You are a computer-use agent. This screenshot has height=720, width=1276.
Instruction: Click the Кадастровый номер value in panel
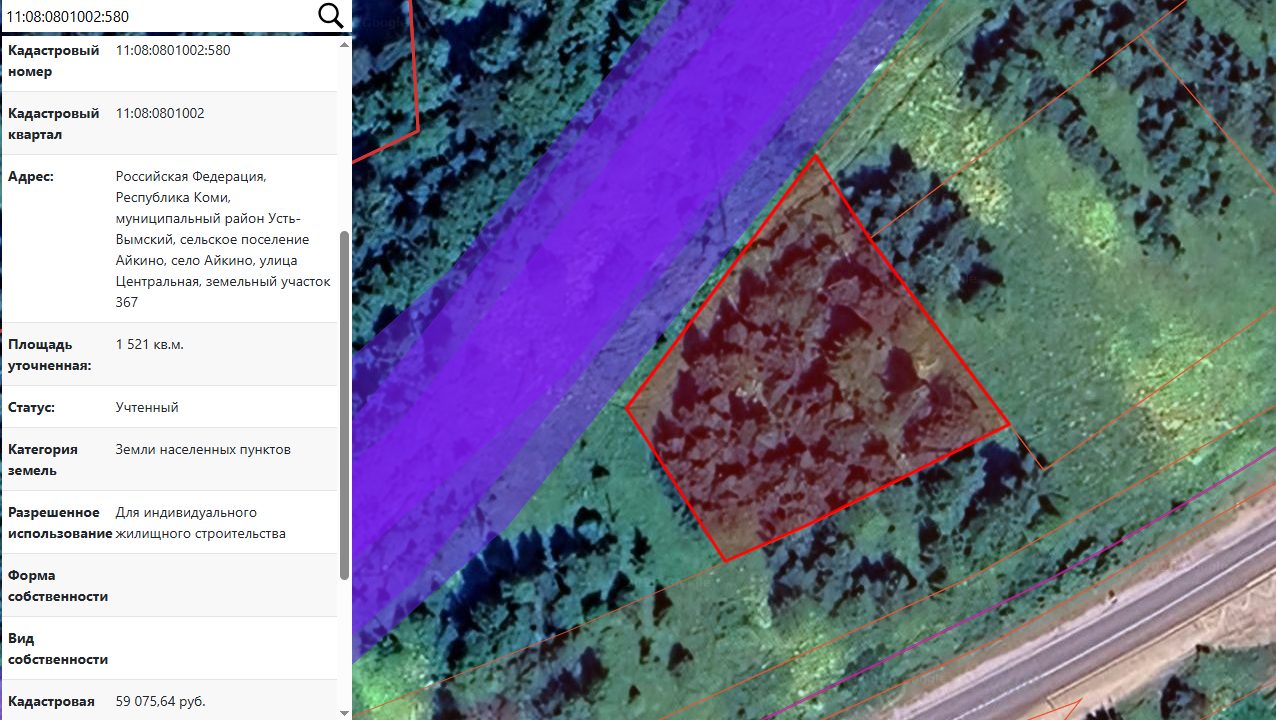pos(173,50)
